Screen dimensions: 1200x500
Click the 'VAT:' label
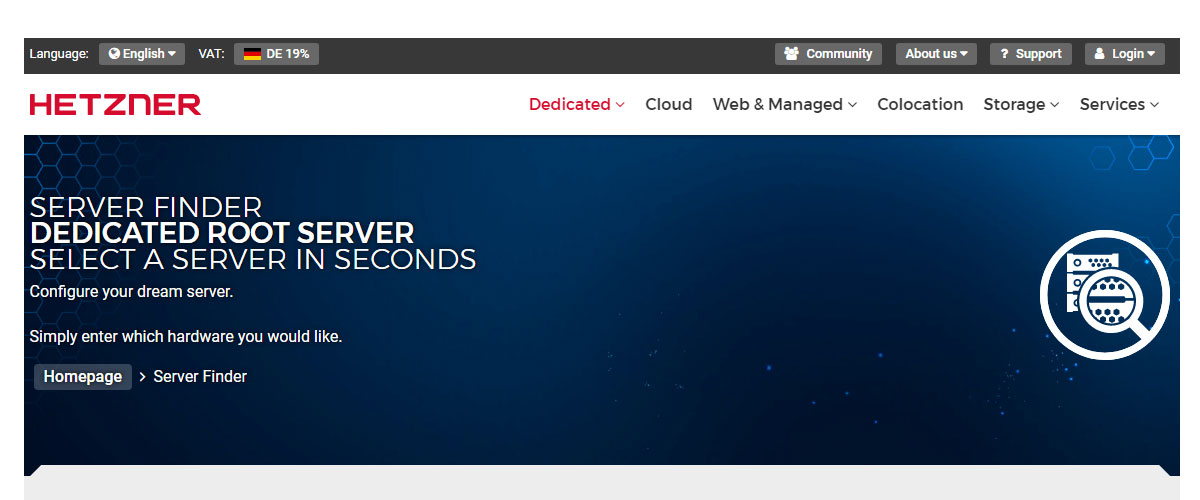[x=211, y=54]
